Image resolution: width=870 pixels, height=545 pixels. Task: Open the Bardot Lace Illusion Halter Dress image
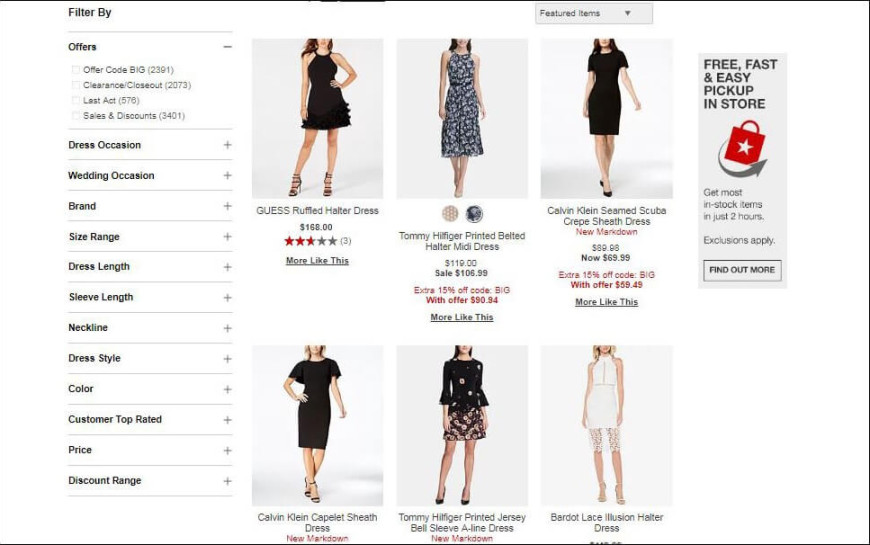(x=606, y=425)
